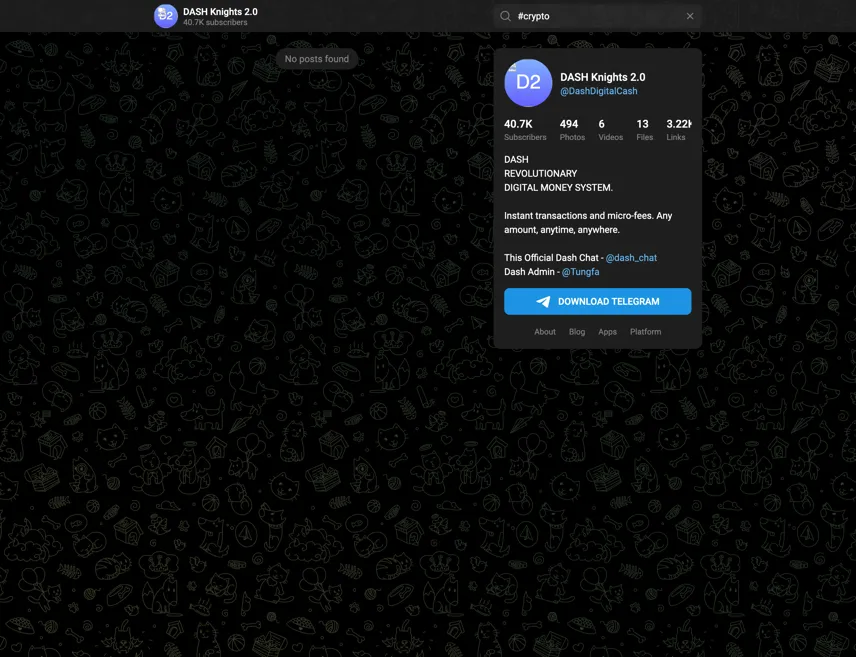The height and width of the screenshot is (657, 856).
Task: Open the Platform footer link
Action: click(645, 332)
